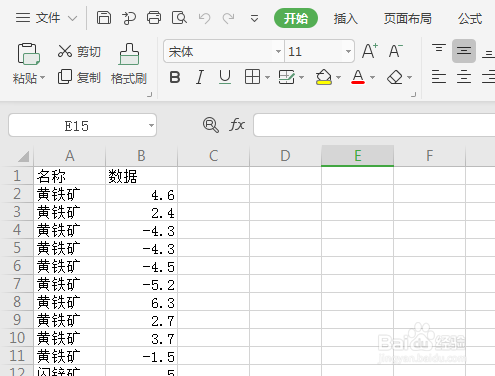Click the cell style drawing icon

click(287, 77)
